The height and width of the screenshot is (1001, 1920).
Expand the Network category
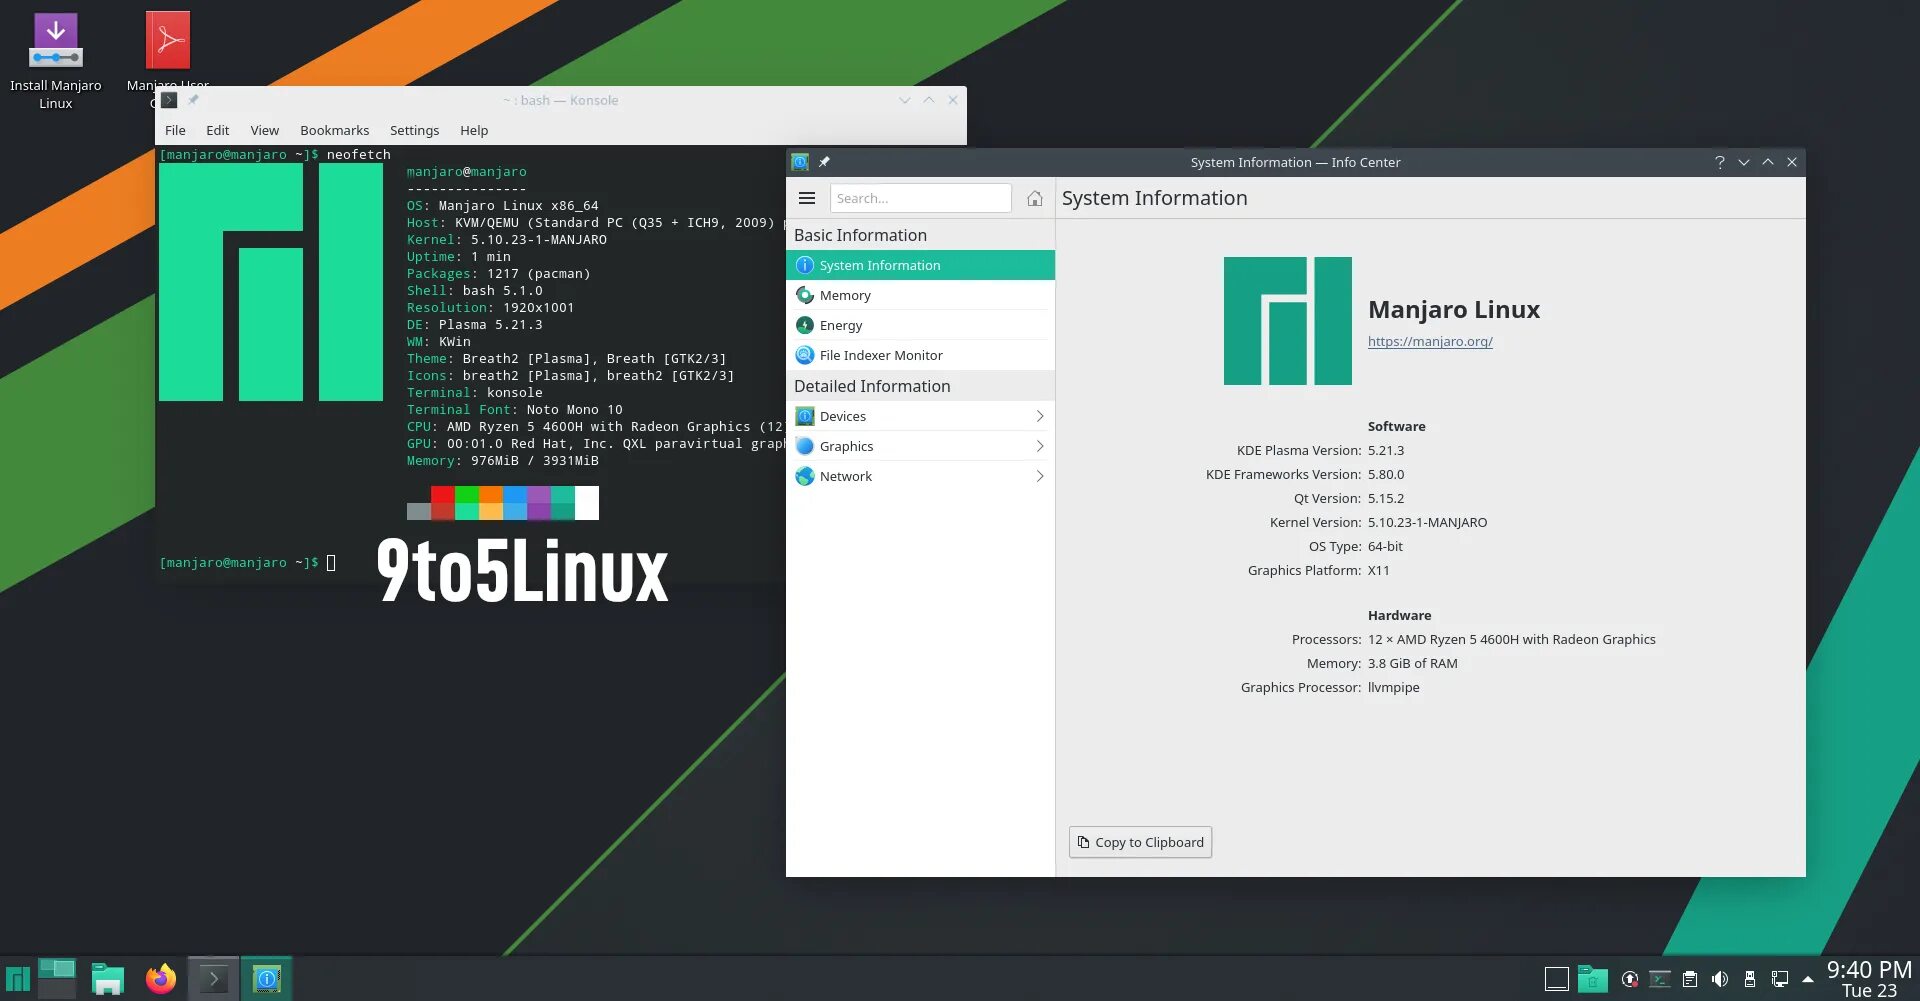[921, 476]
